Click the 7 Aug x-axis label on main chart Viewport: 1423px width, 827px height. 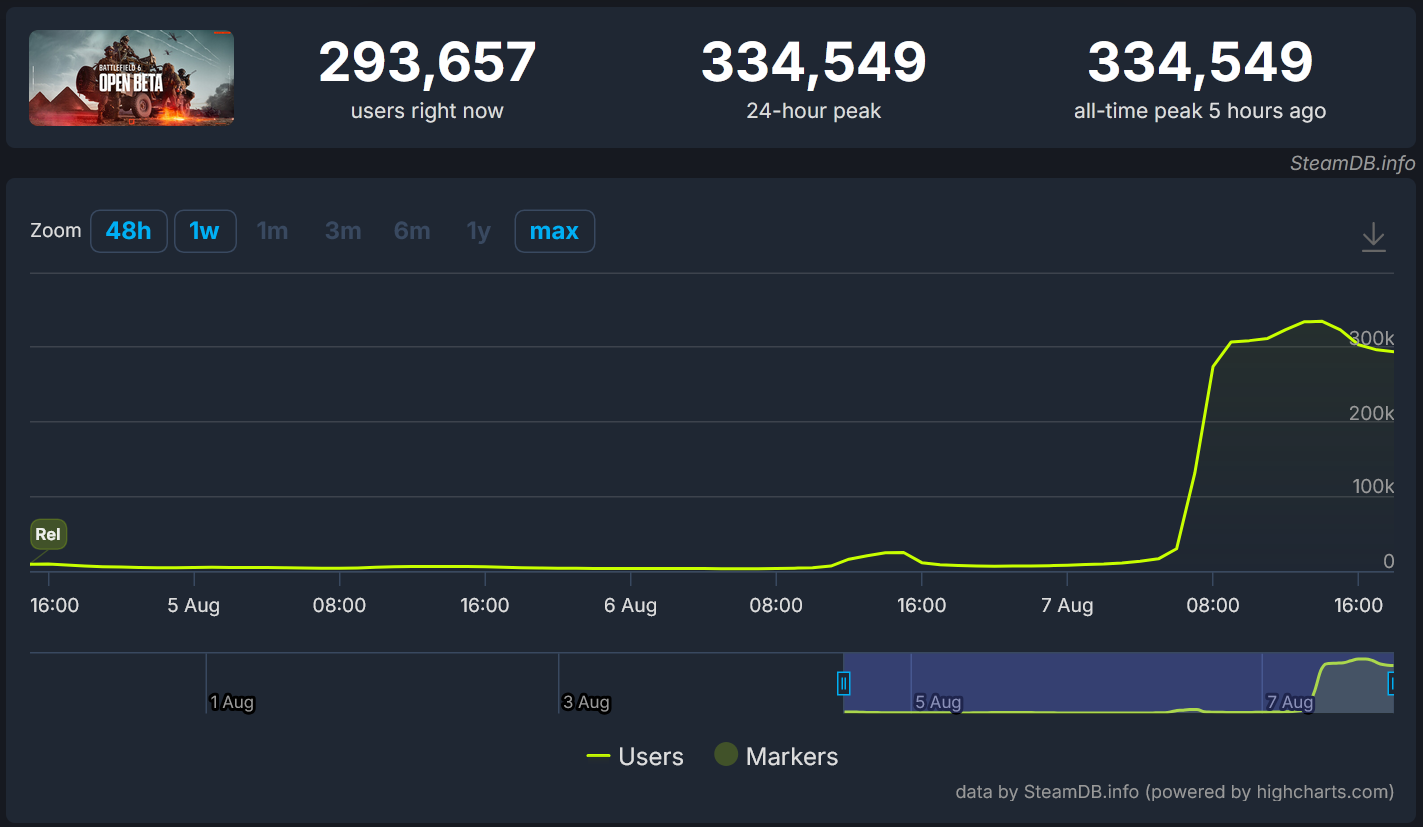[x=1067, y=605]
